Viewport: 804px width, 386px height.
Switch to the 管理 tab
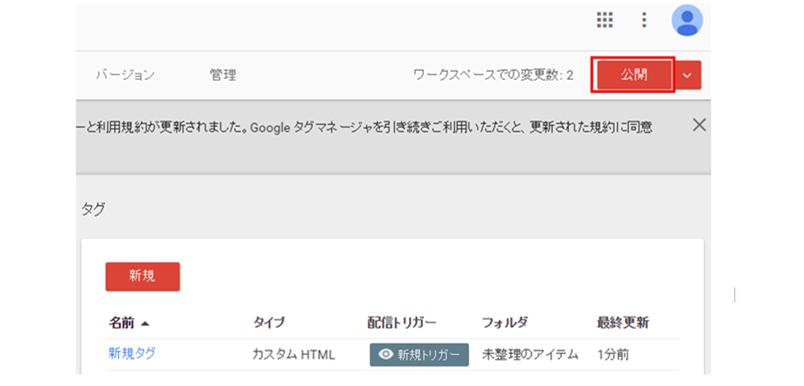223,75
